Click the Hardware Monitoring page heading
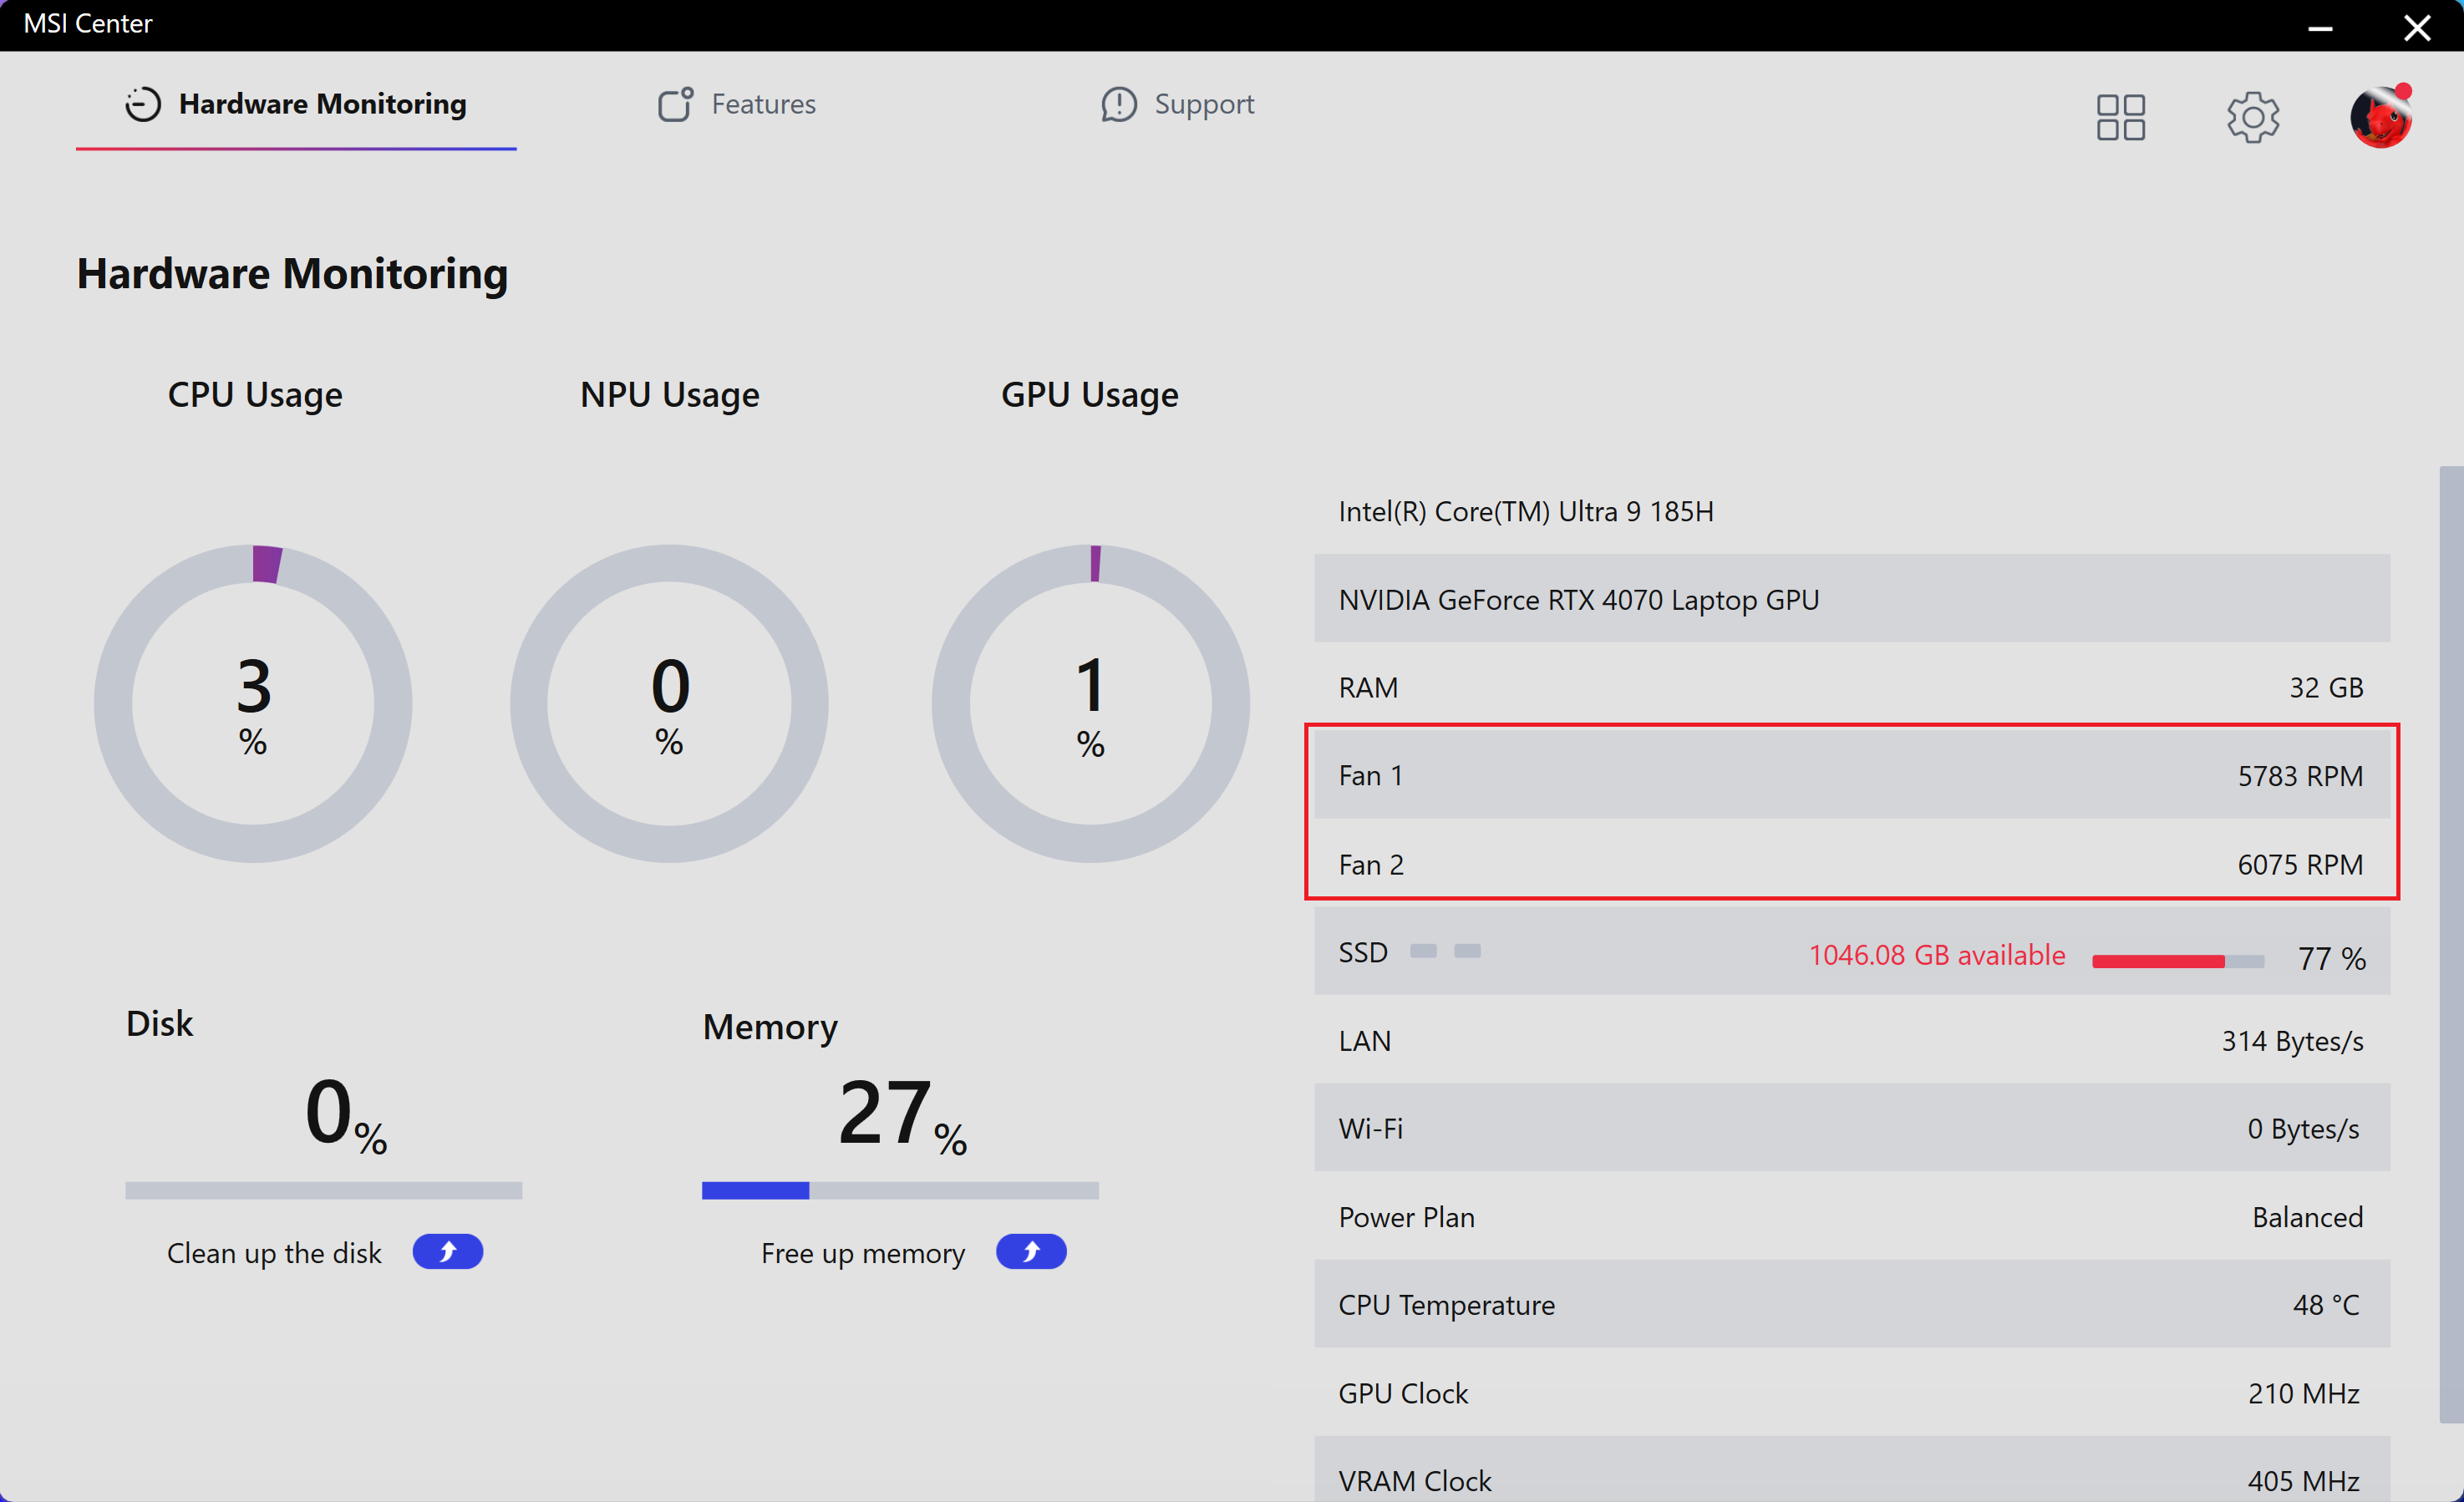Viewport: 2464px width, 1502px height. tap(293, 274)
